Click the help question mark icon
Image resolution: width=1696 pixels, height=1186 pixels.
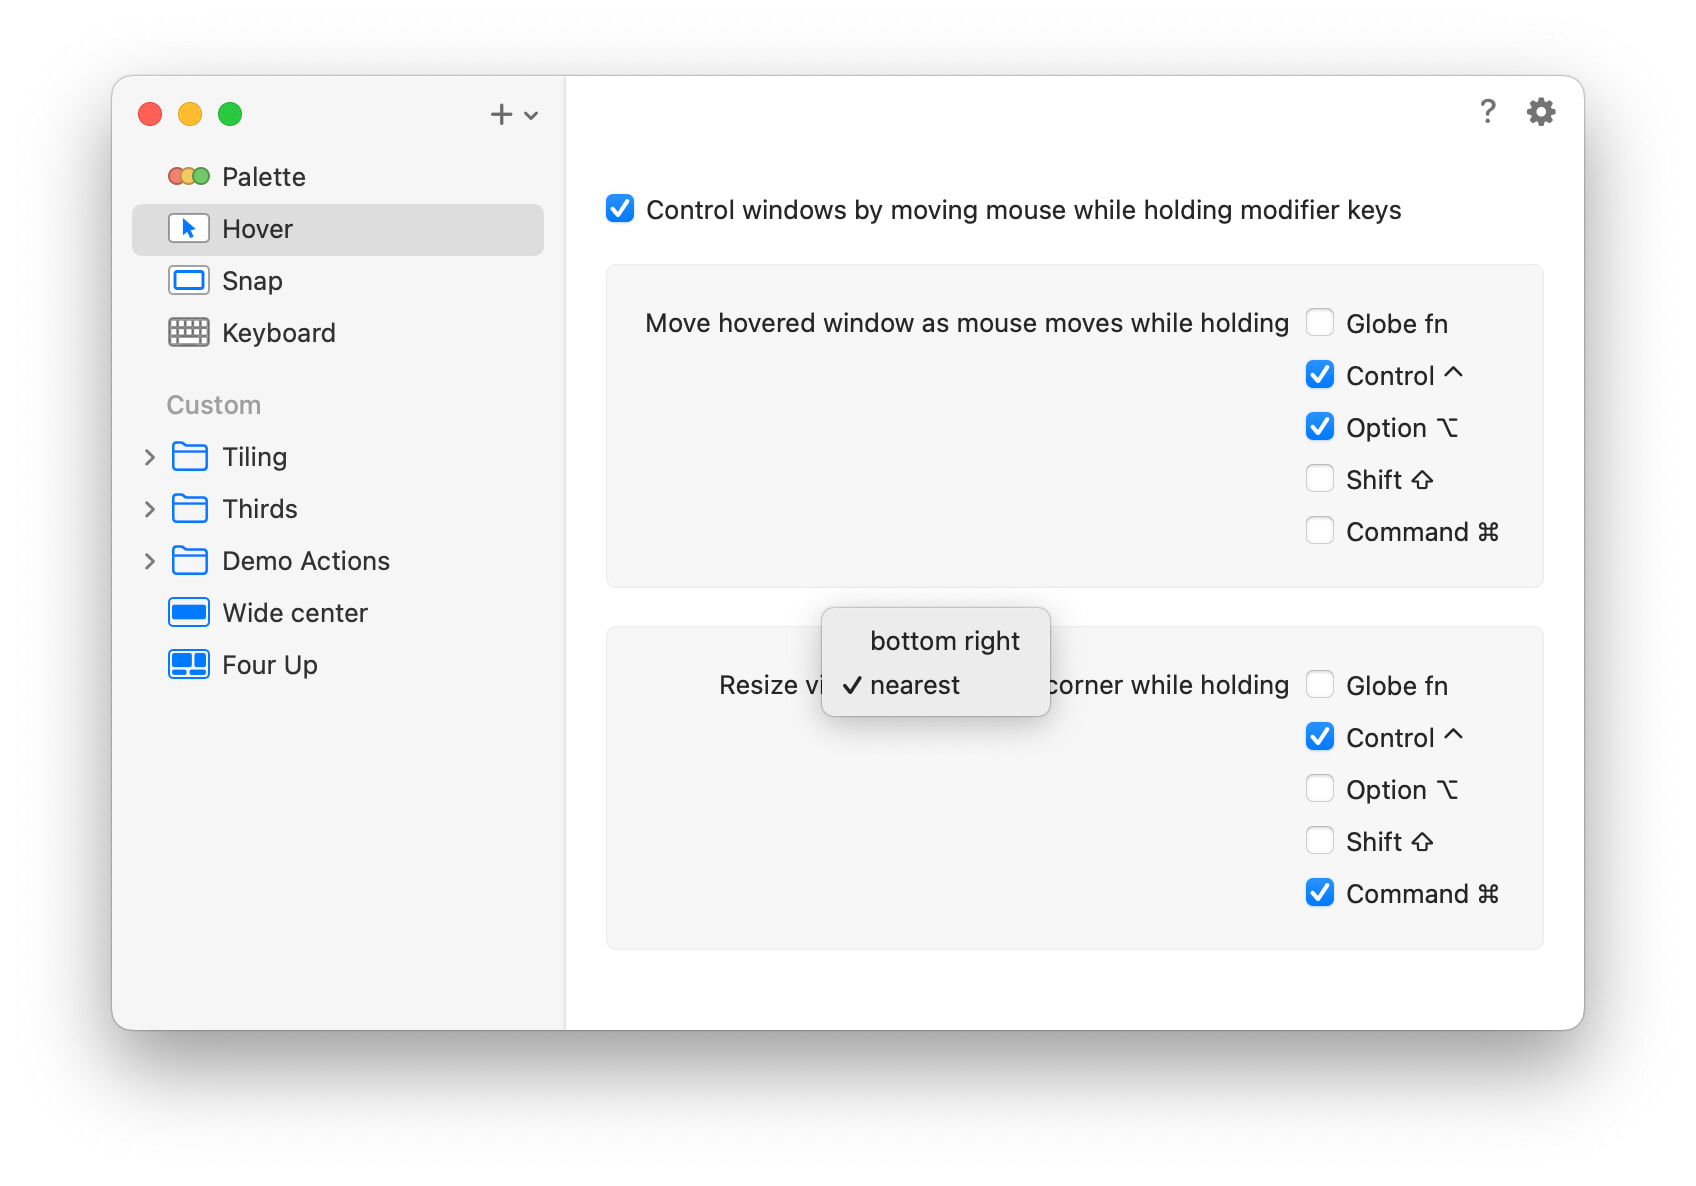[1487, 112]
